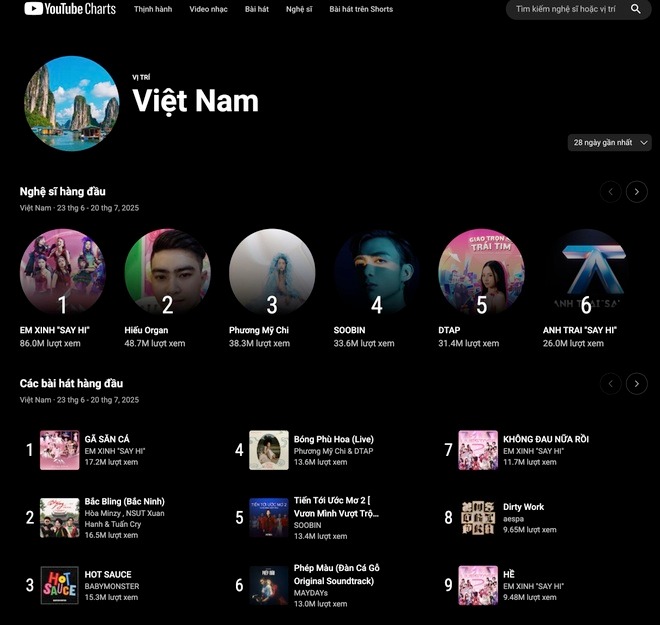
Task: Open the Thịnh hành tab
Action: pyautogui.click(x=153, y=9)
